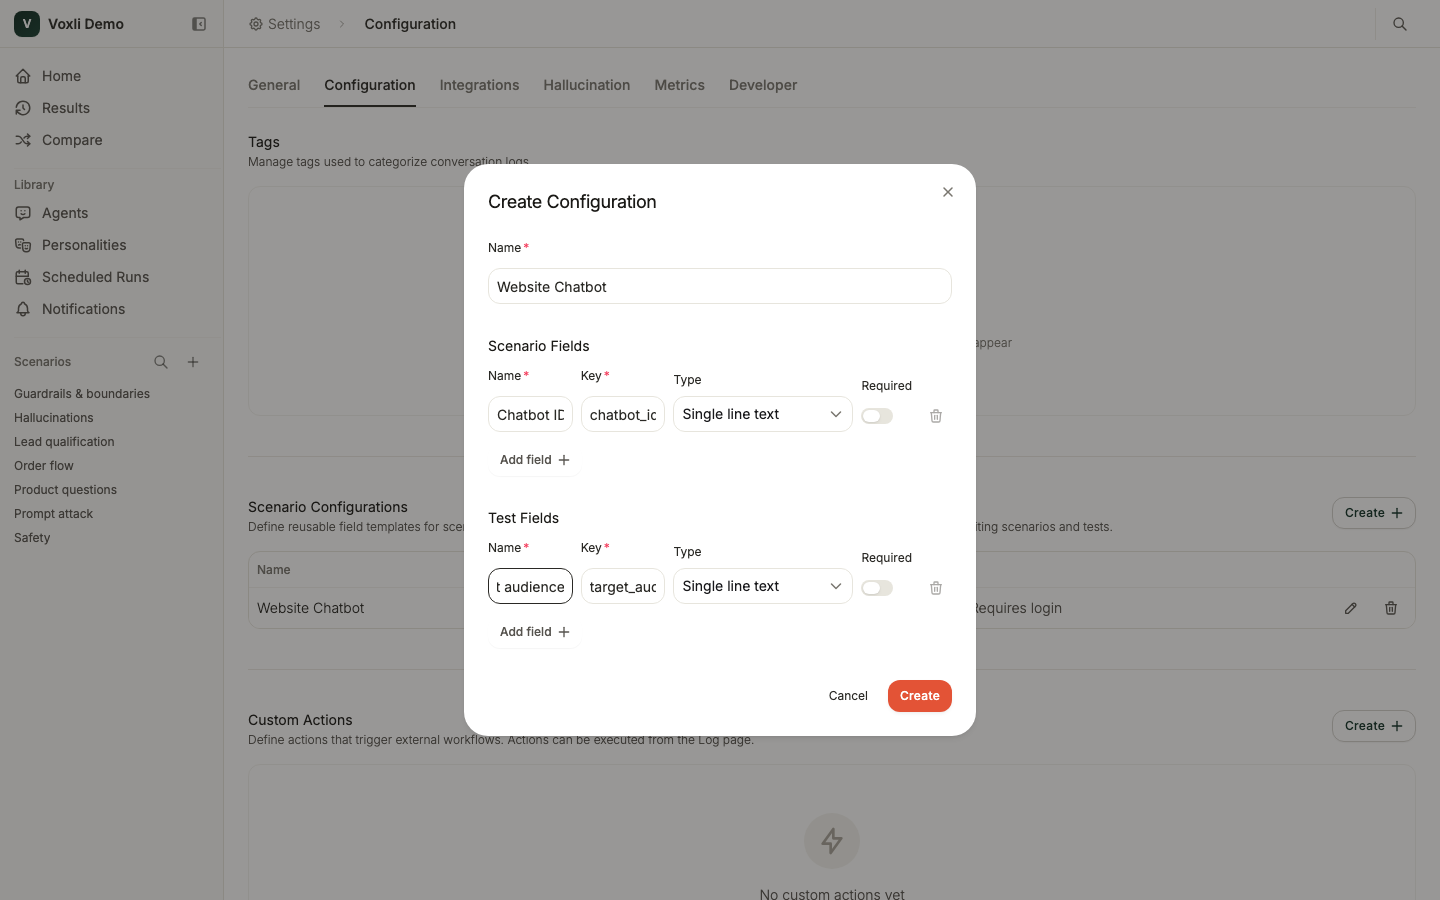Open Compare in sidebar
This screenshot has height=900, width=1440.
72,140
